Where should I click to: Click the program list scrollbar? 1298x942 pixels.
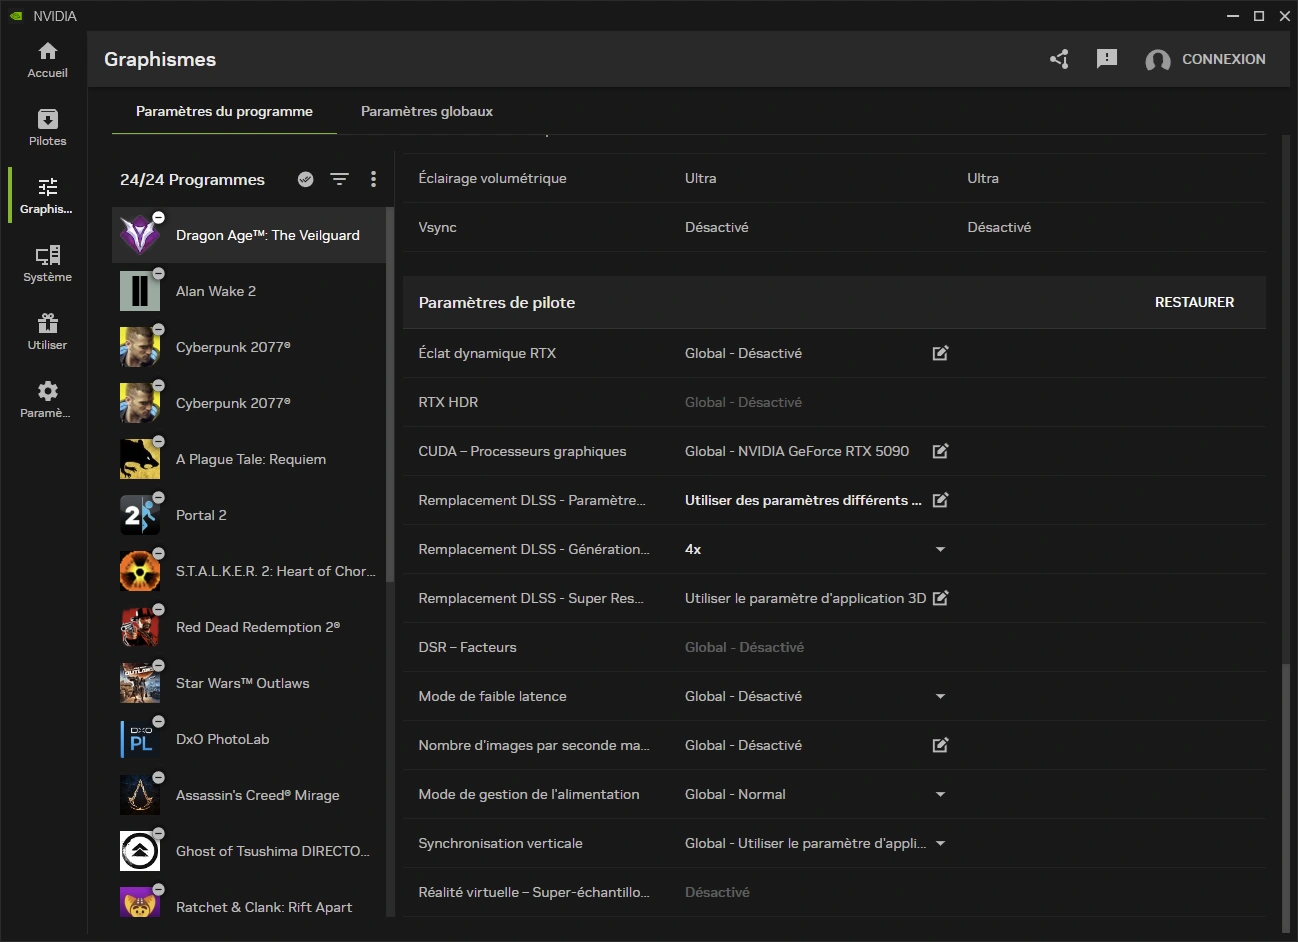[390, 395]
